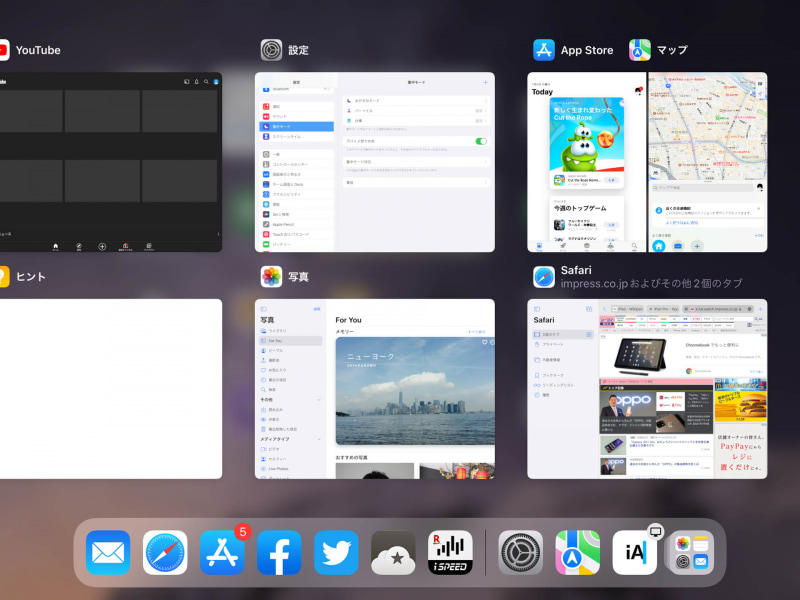Open Cut the Rope feature in App Store
The image size is (800, 600).
586,143
